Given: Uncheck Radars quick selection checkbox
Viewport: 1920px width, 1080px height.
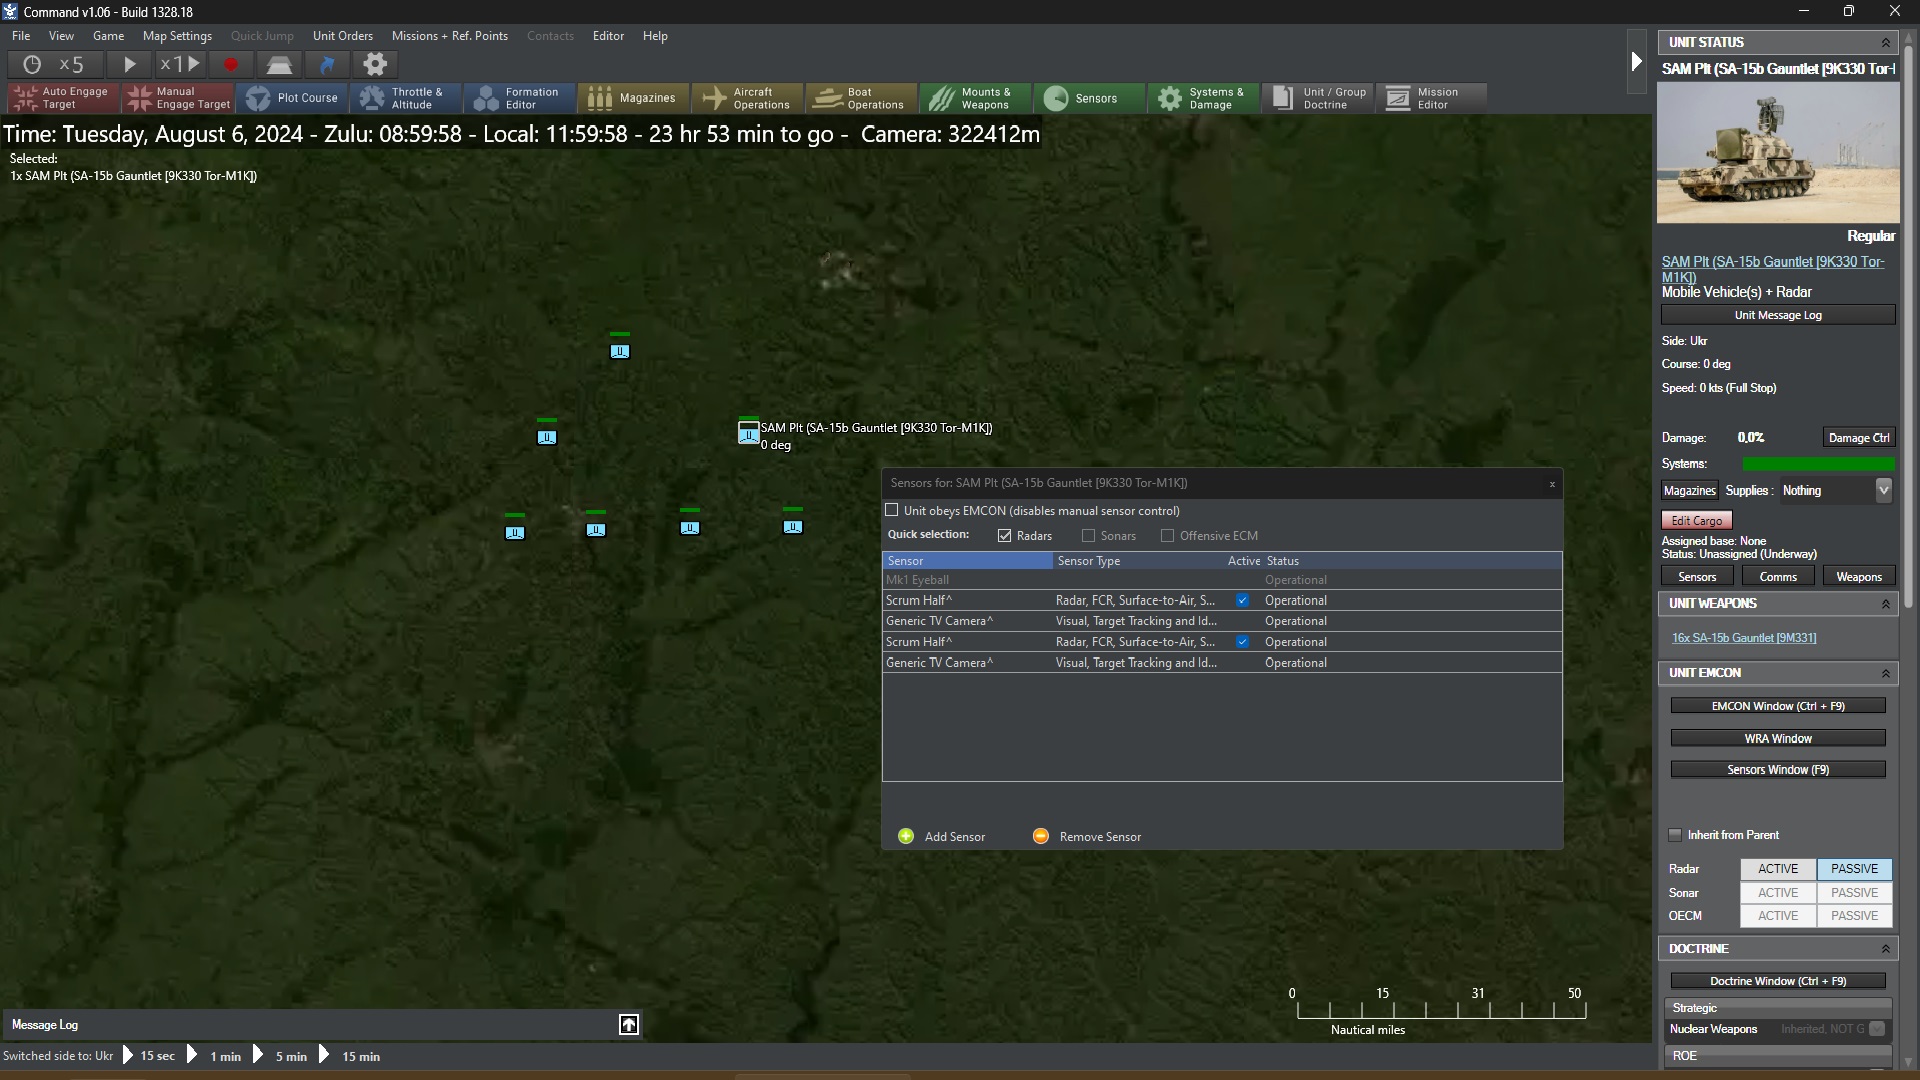Looking at the screenshot, I should 1005,536.
